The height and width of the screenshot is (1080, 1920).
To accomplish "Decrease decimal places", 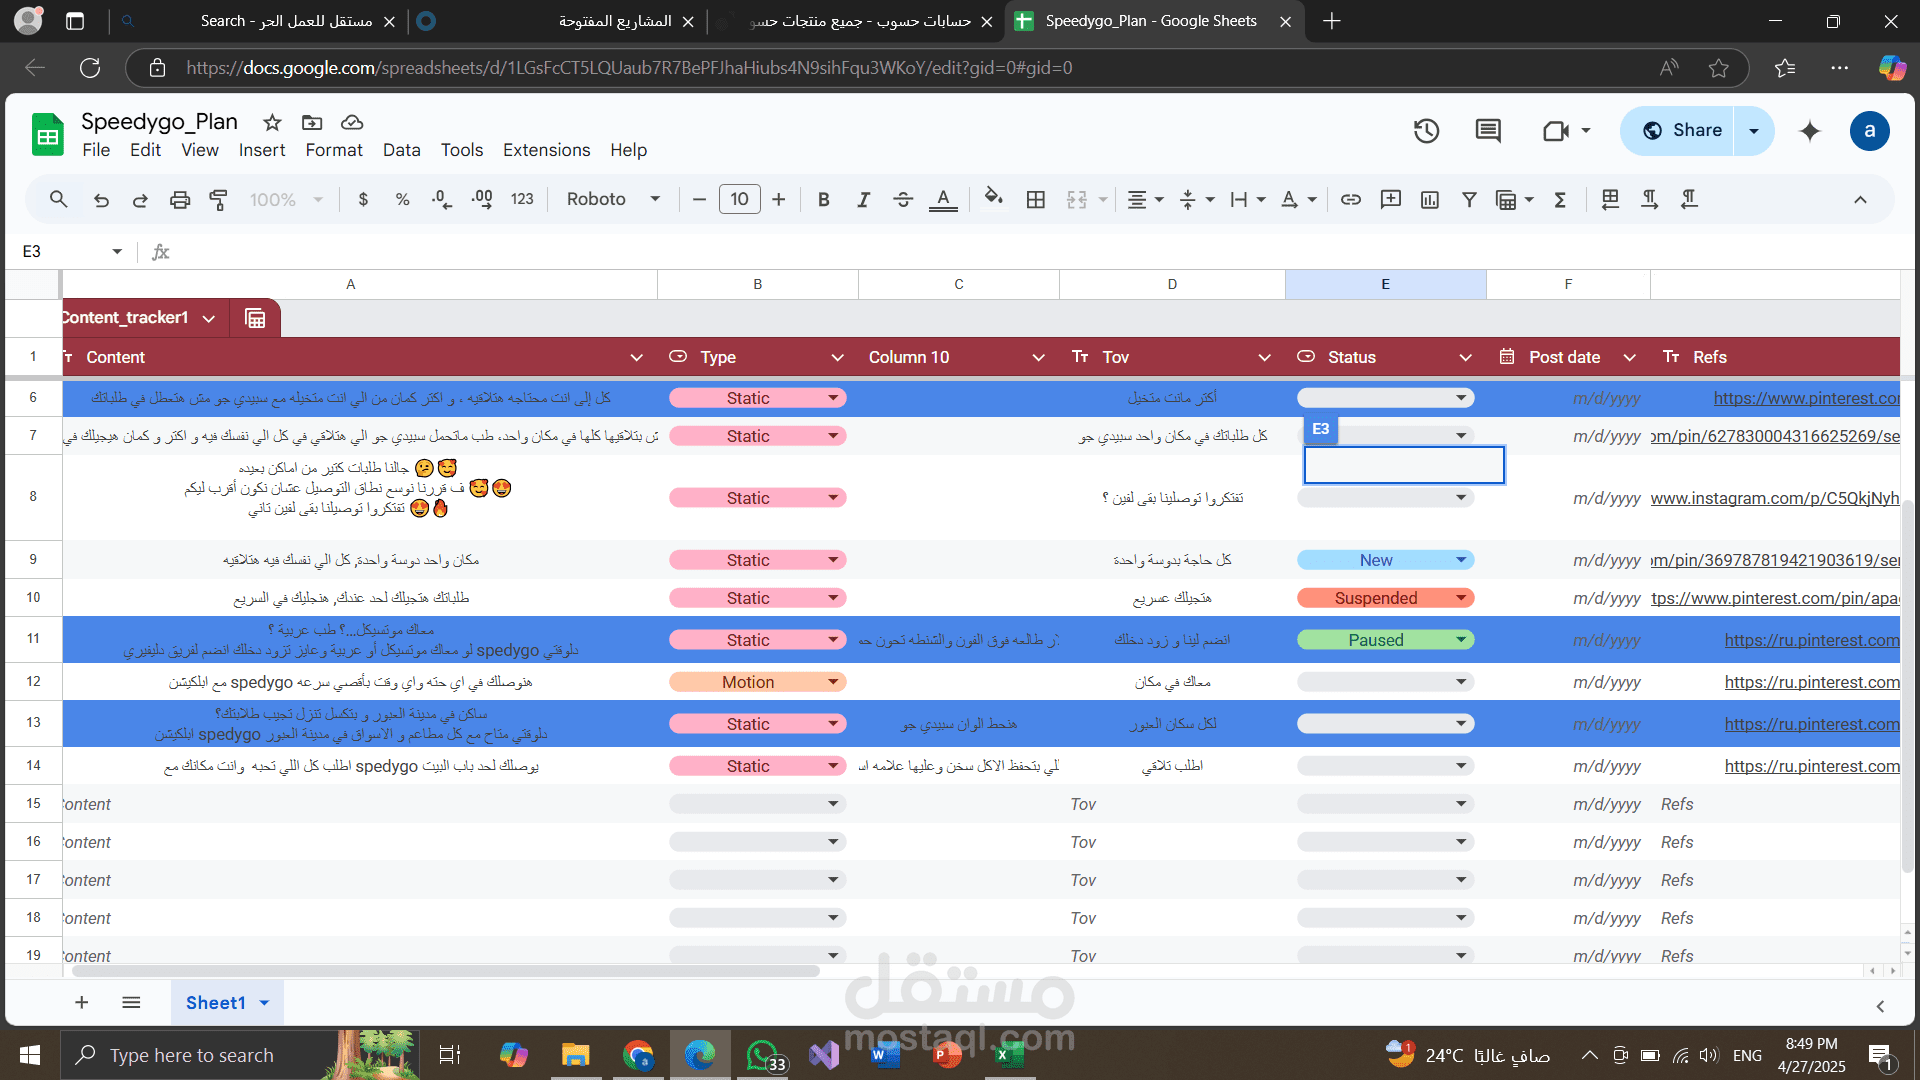I will click(x=442, y=199).
